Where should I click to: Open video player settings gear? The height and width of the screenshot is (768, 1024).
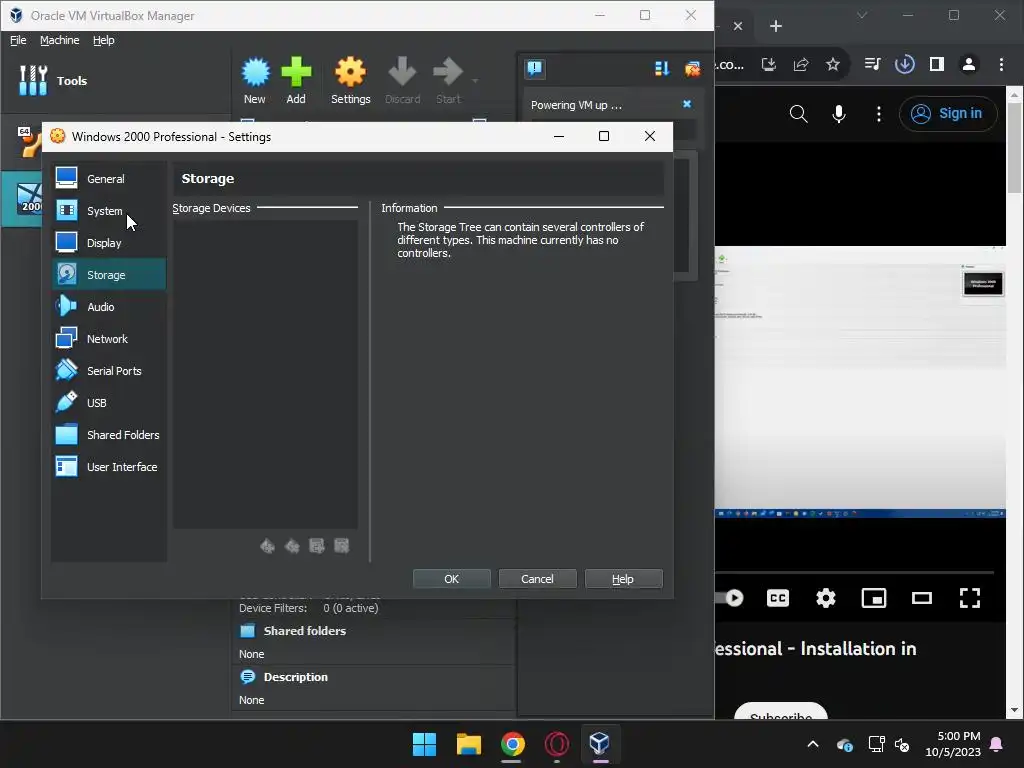coord(825,598)
